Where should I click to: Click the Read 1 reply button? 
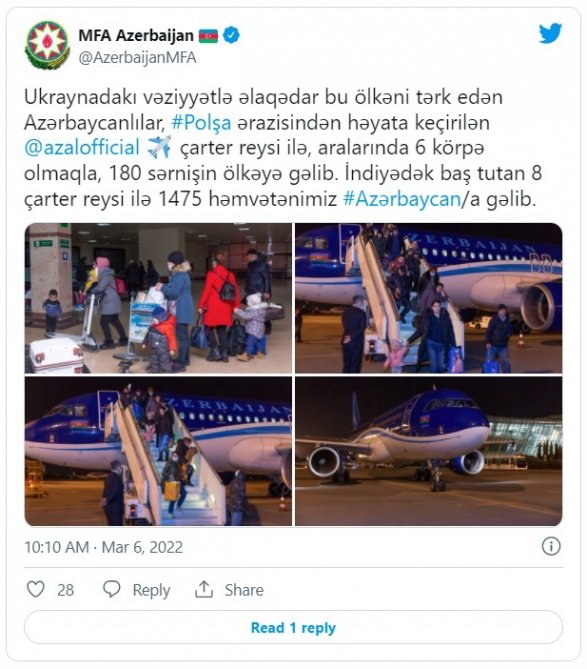click(294, 627)
